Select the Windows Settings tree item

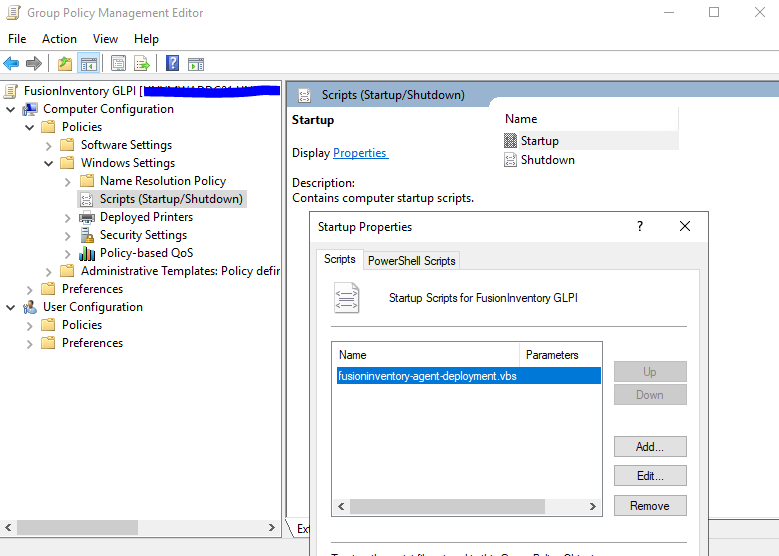(128, 163)
